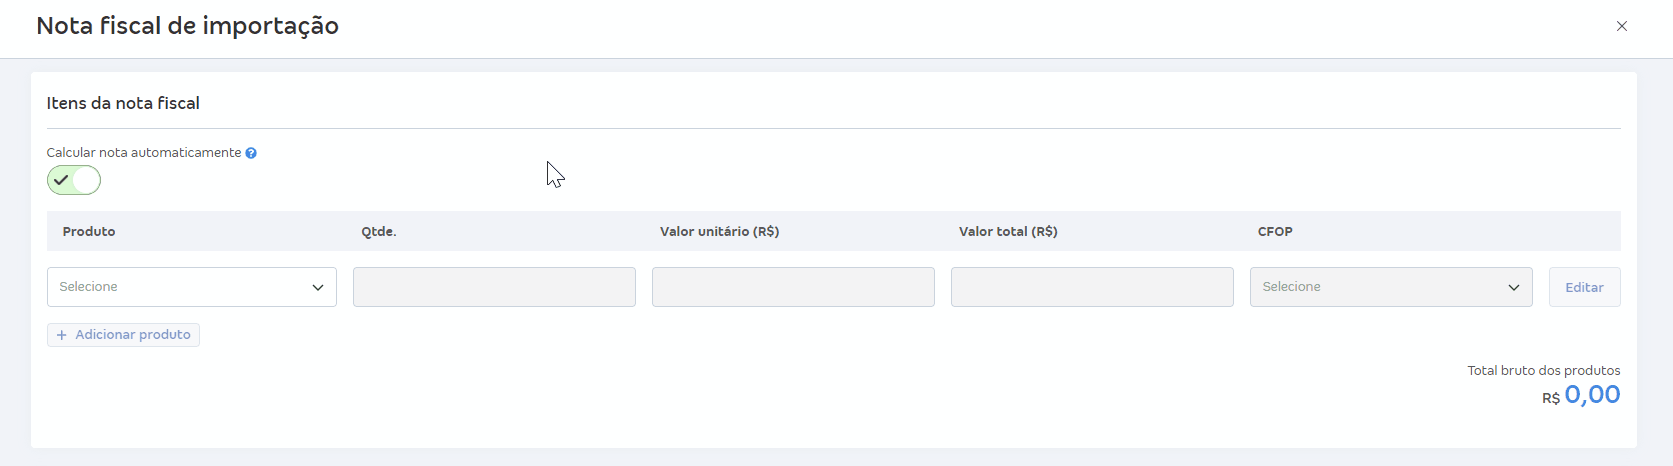
Task: Open the CFOP Selecione dropdown
Action: (x=1391, y=287)
